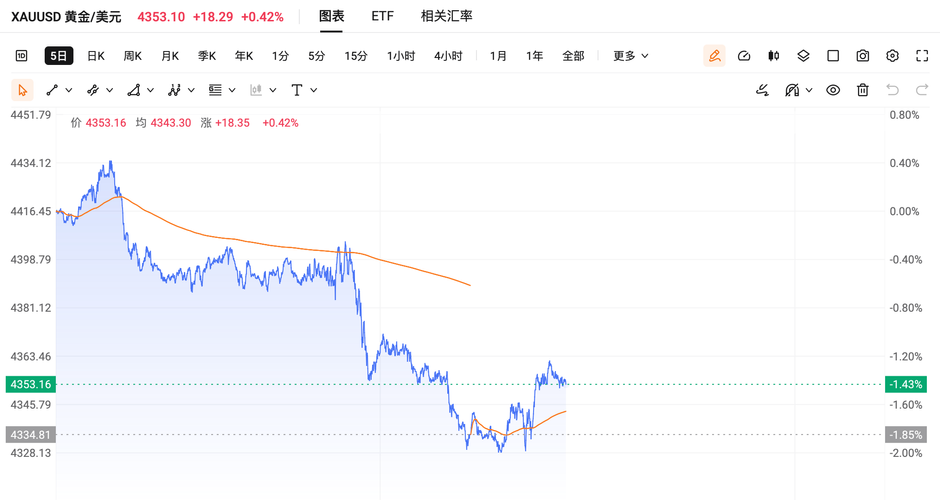Take a chart snapshot with the camera icon

coord(863,56)
